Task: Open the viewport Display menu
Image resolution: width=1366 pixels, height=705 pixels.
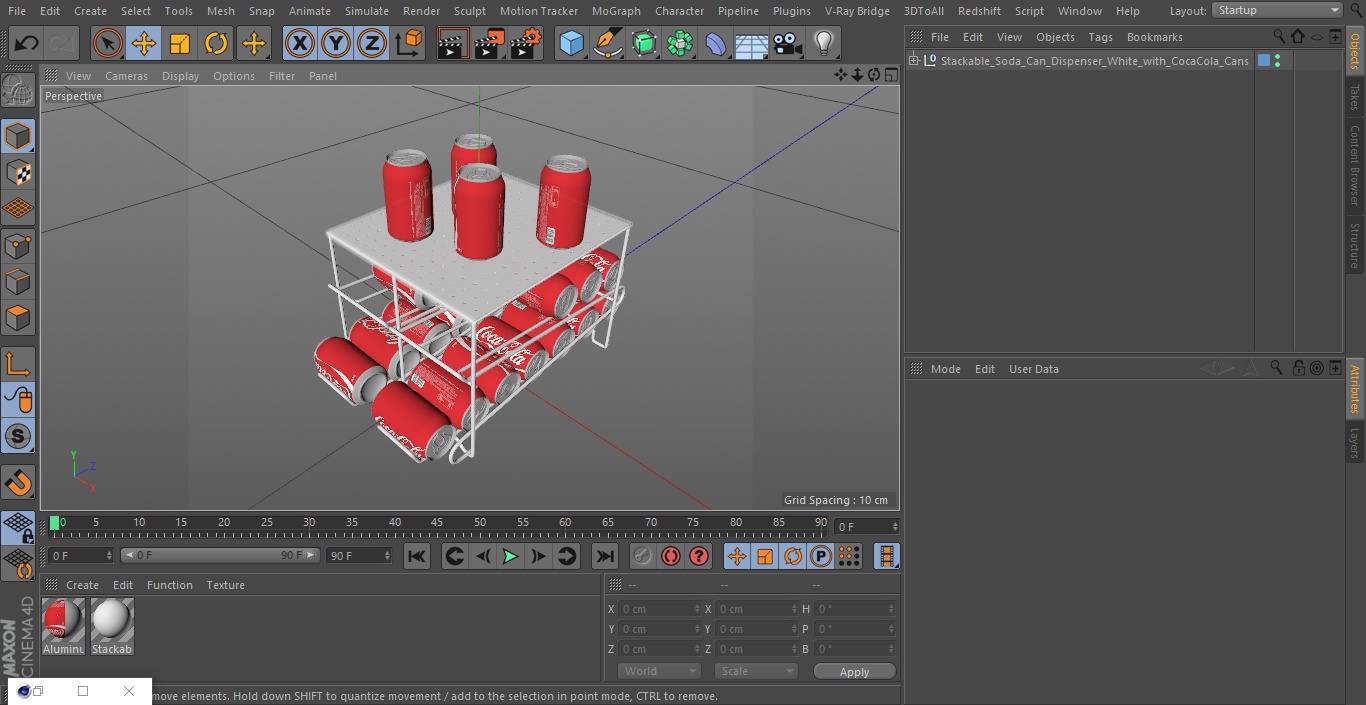Action: pyautogui.click(x=180, y=76)
